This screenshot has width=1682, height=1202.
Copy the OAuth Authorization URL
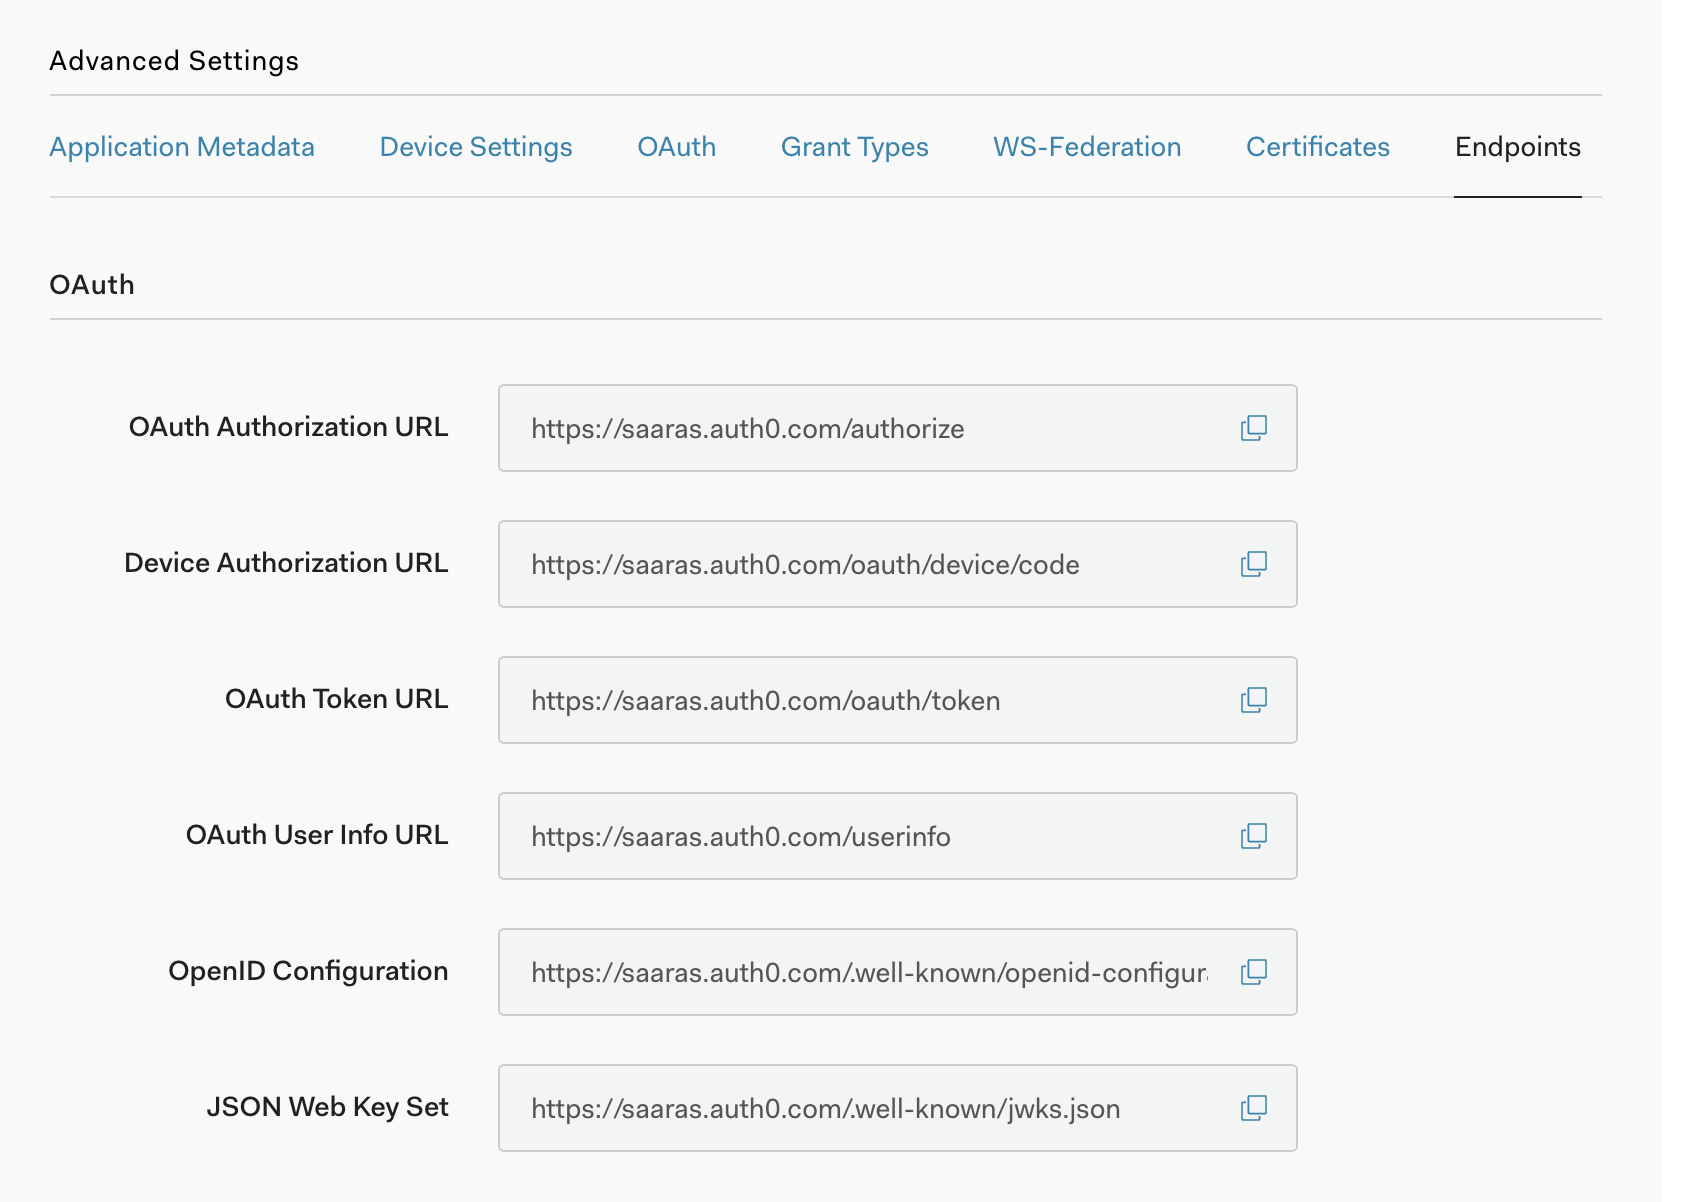point(1253,428)
